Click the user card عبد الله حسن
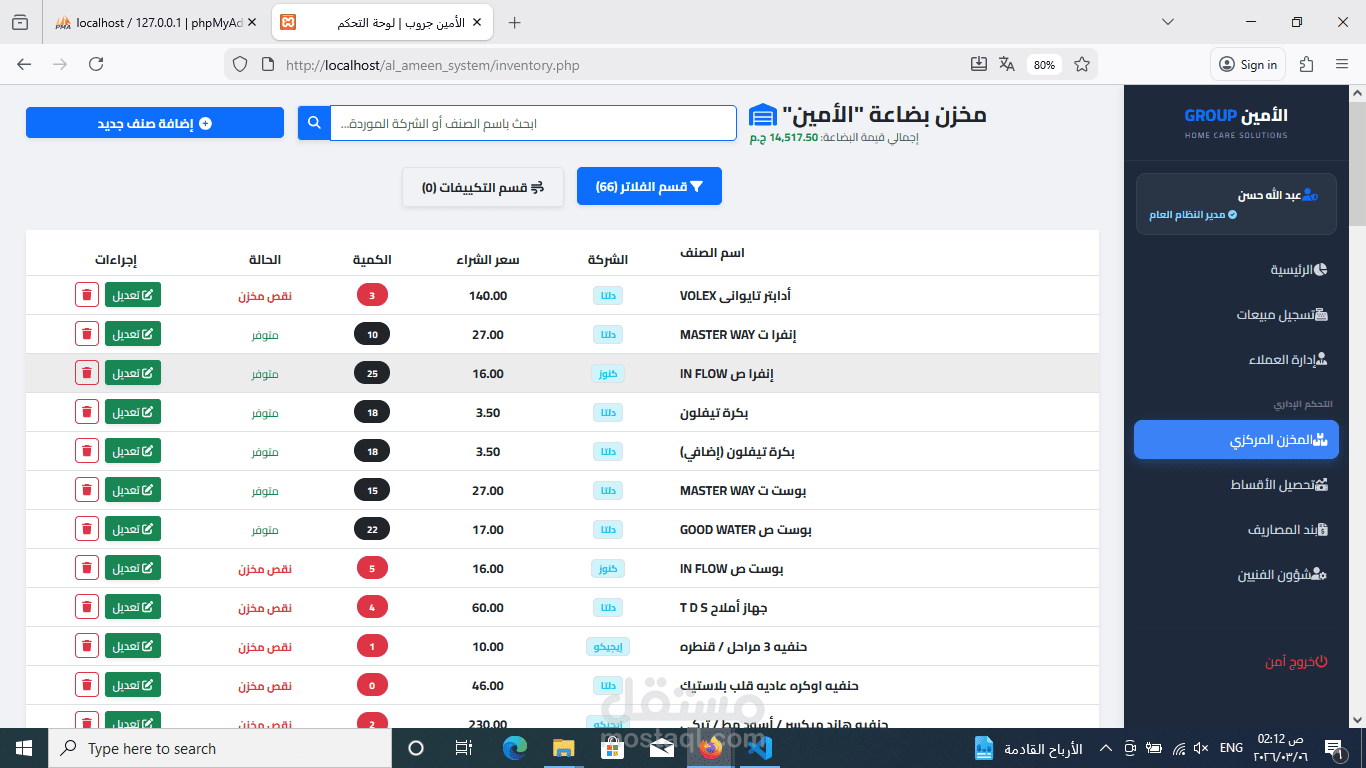 (1236, 204)
